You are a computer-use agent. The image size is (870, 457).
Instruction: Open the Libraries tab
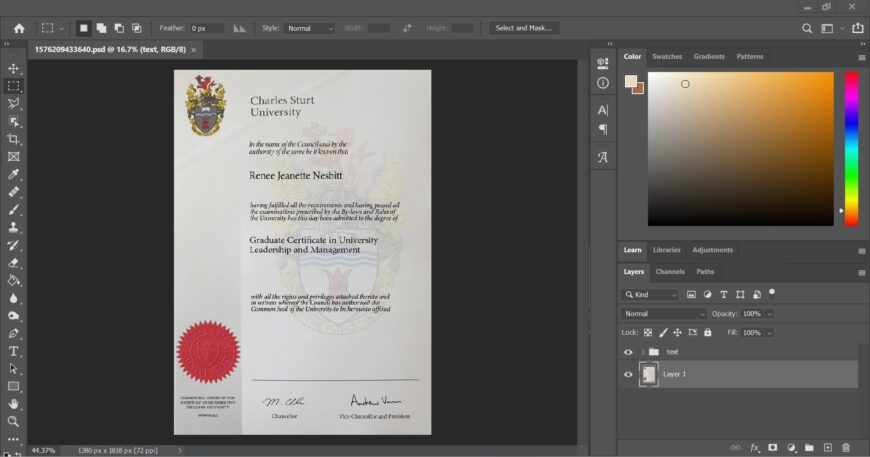coord(666,250)
